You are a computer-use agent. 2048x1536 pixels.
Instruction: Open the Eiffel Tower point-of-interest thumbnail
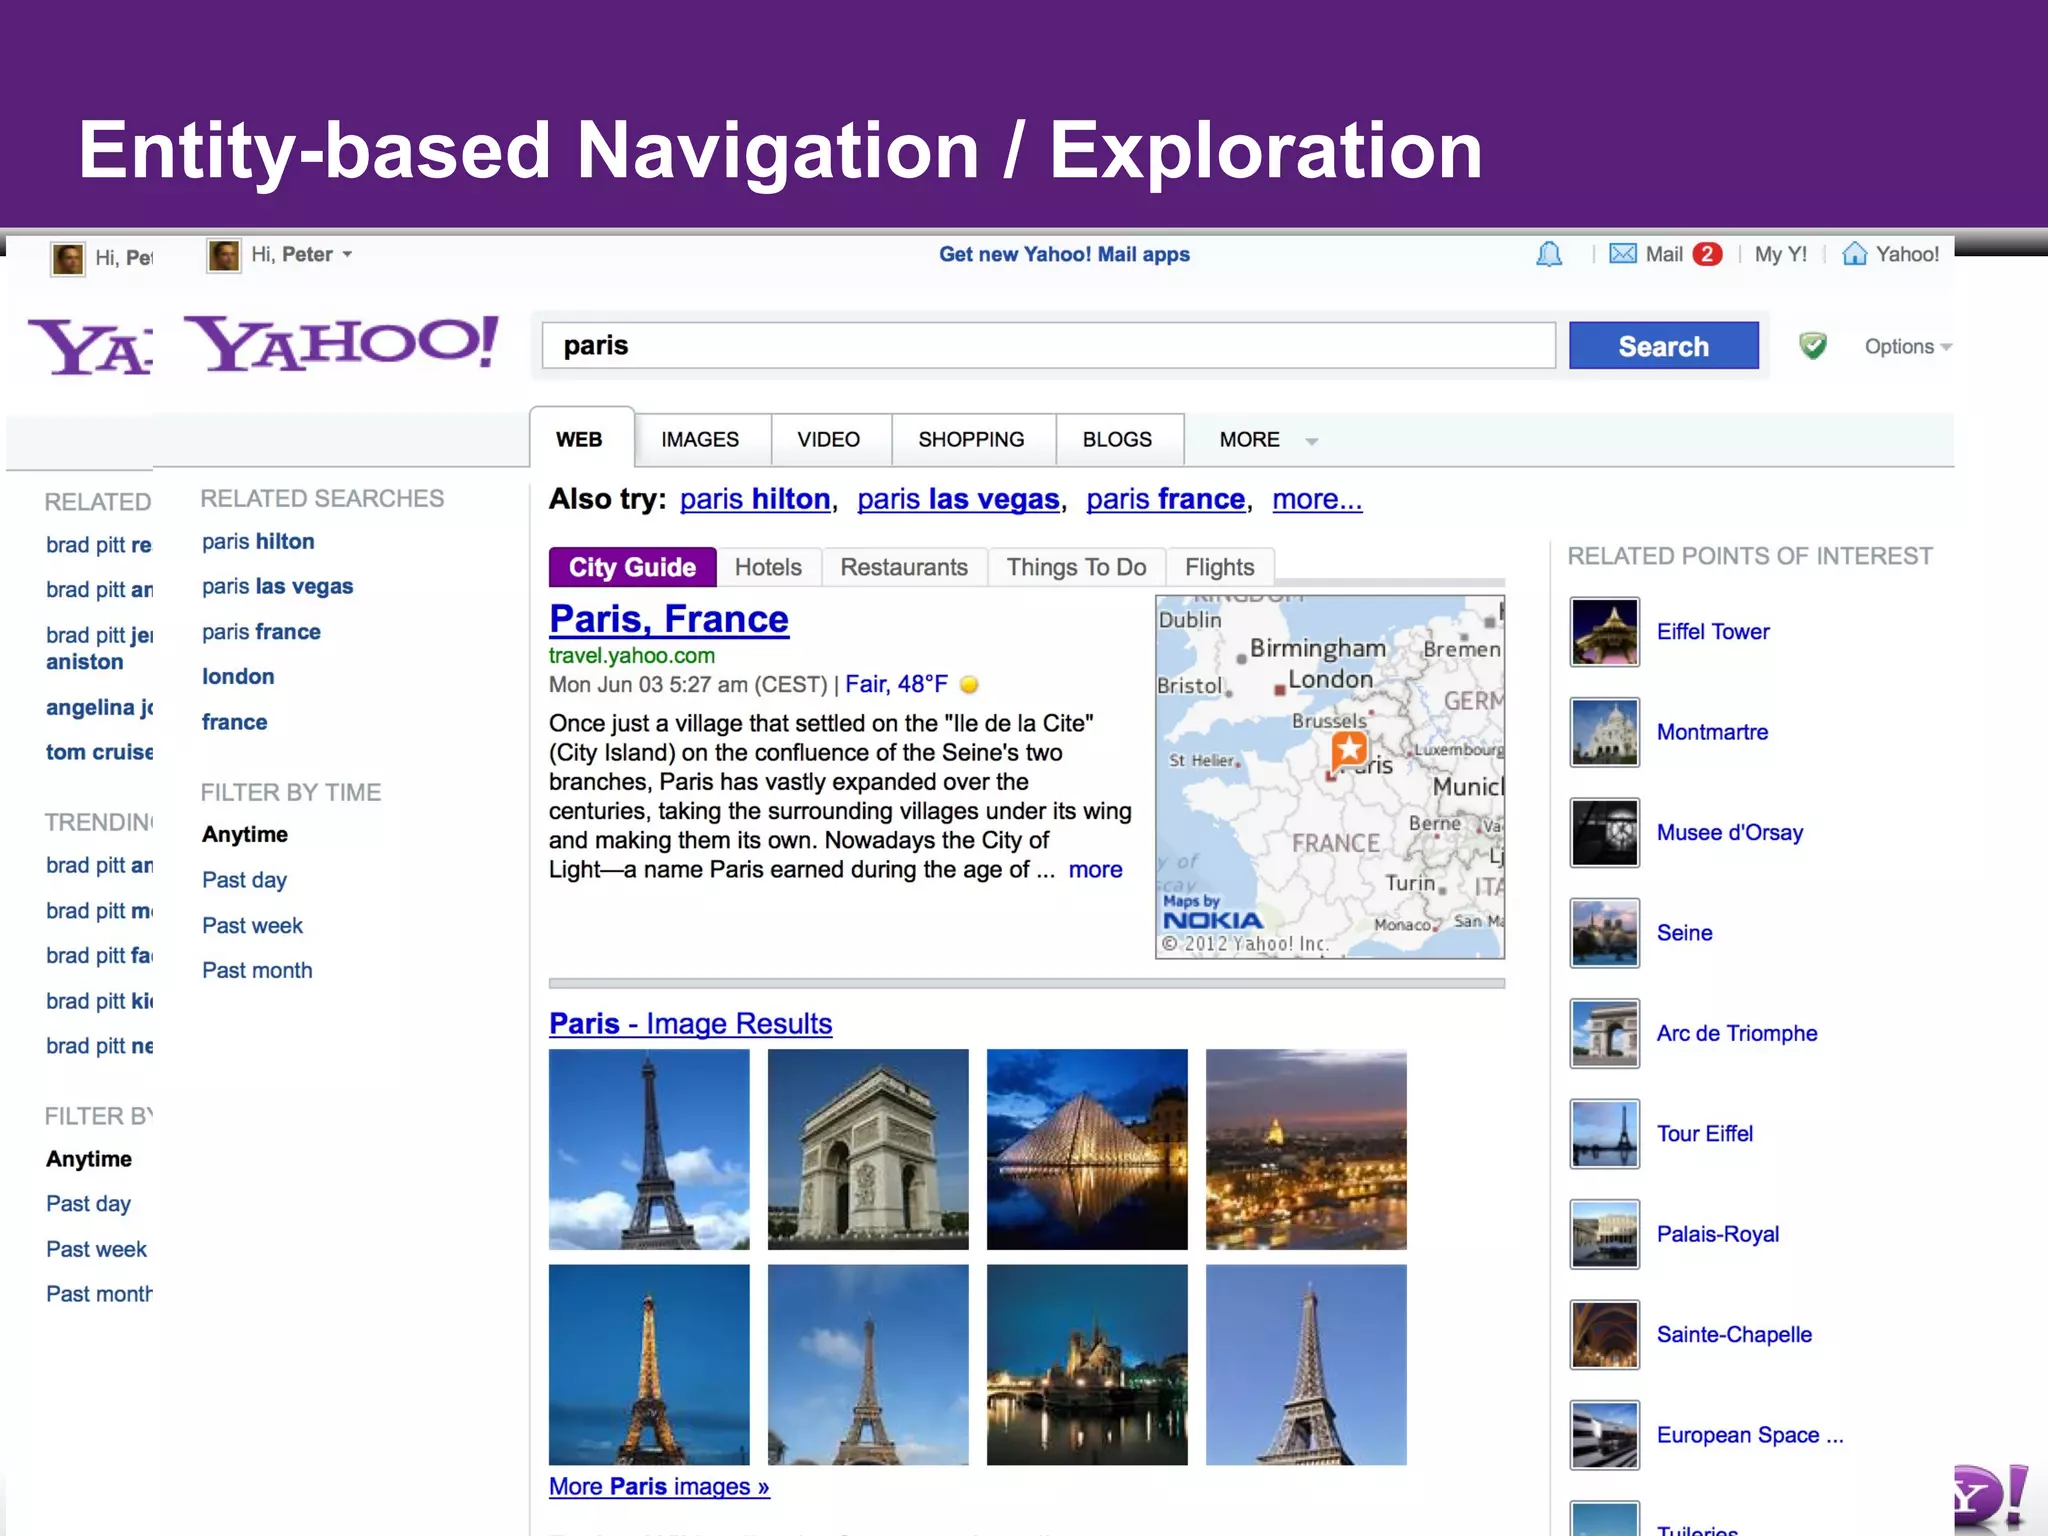1604,632
